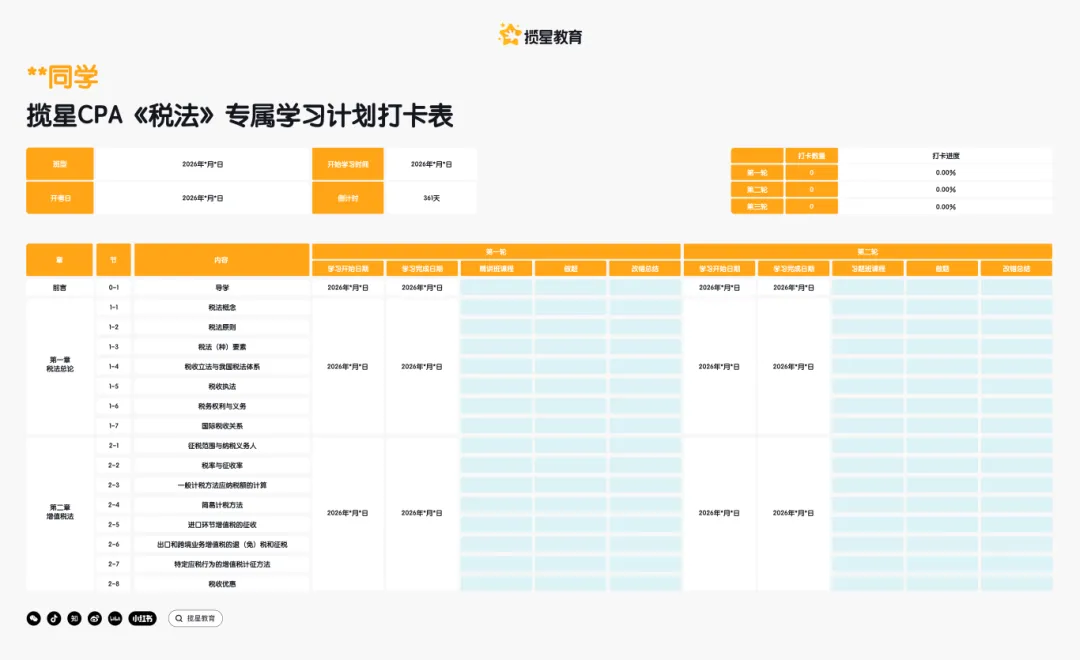Click the 开始学习时间 label cell
Screen dimensions: 1080x660
click(x=348, y=164)
